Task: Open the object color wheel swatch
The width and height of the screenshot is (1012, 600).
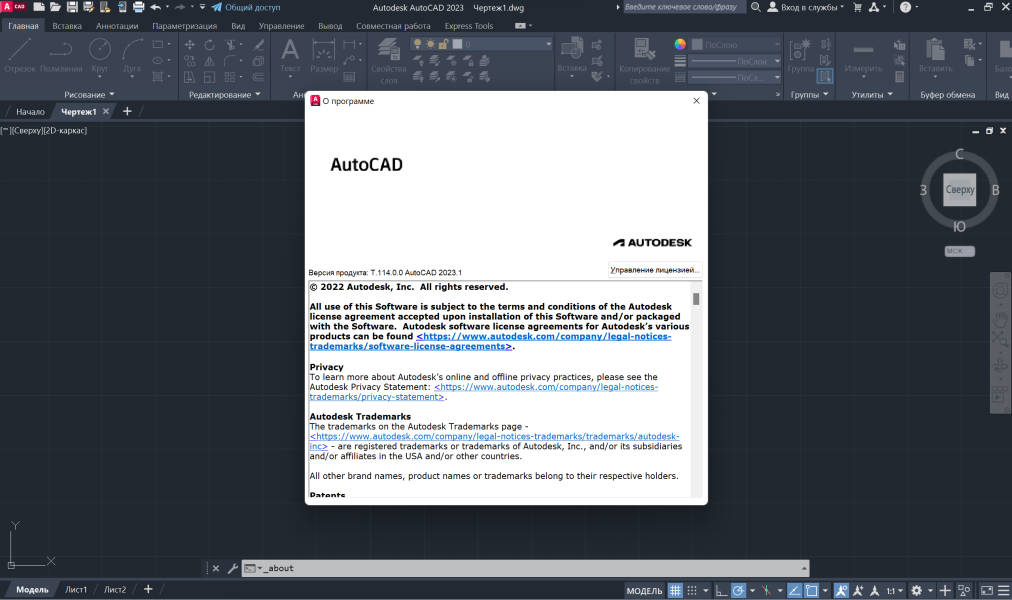Action: click(x=680, y=45)
